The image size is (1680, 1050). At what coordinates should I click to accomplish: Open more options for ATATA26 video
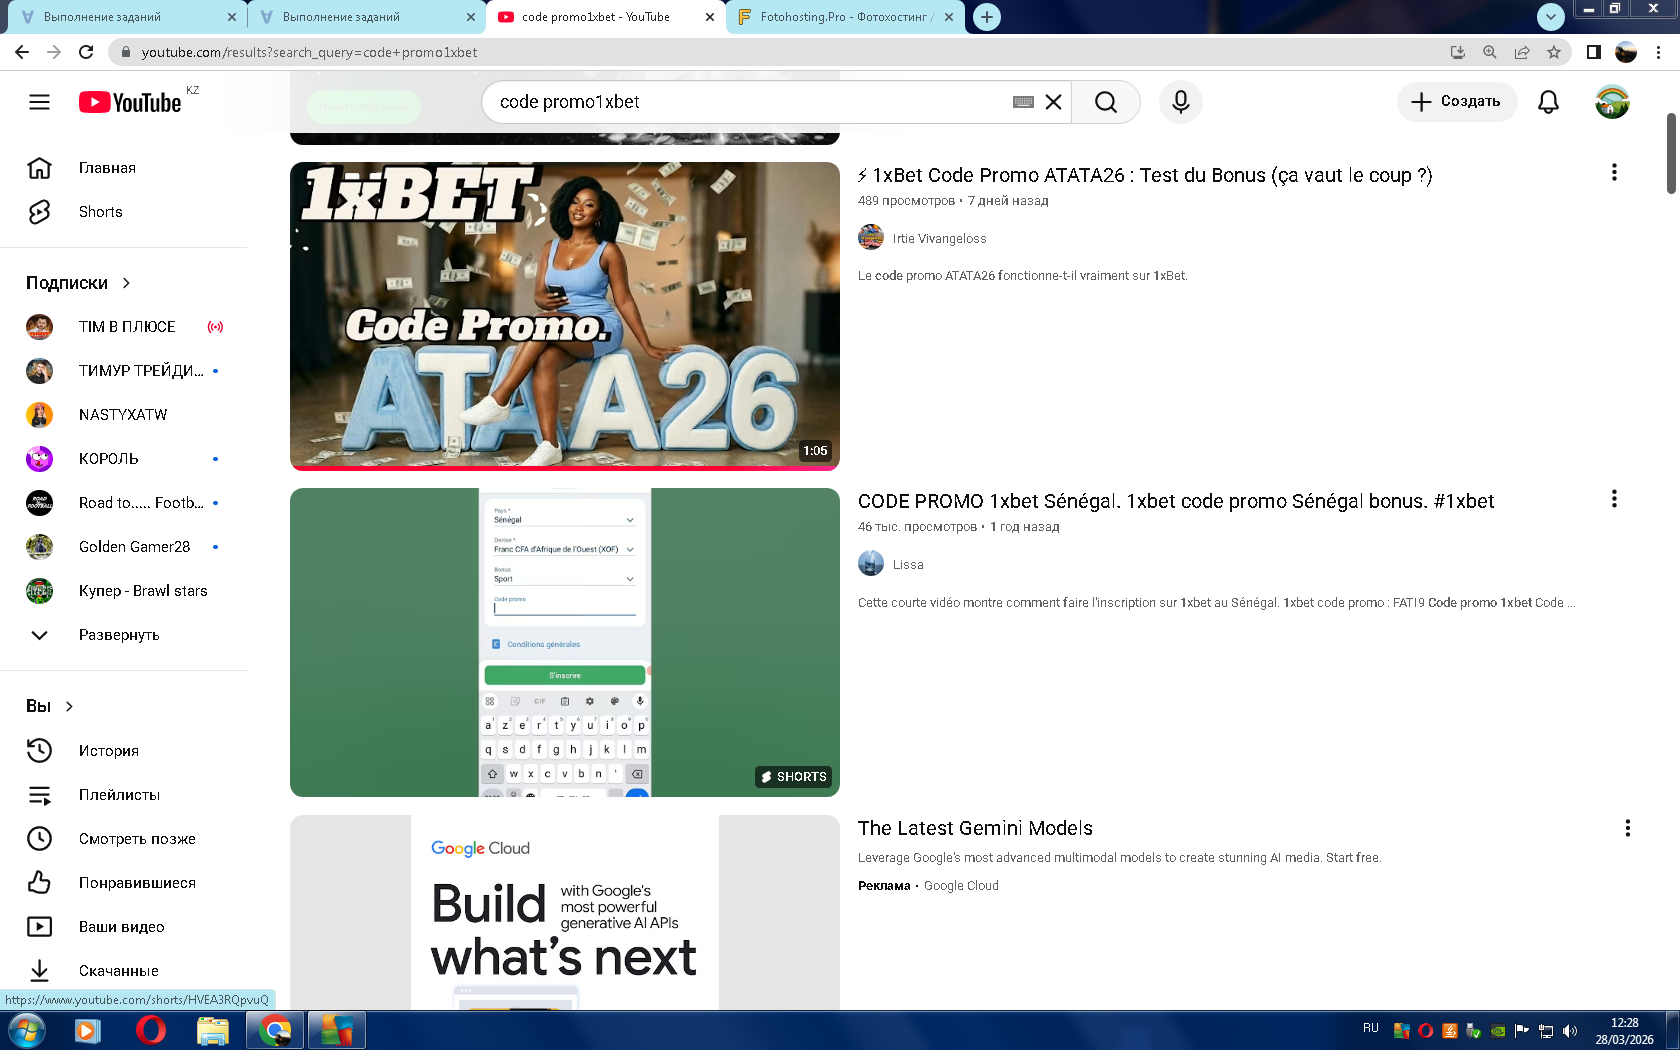(1614, 173)
